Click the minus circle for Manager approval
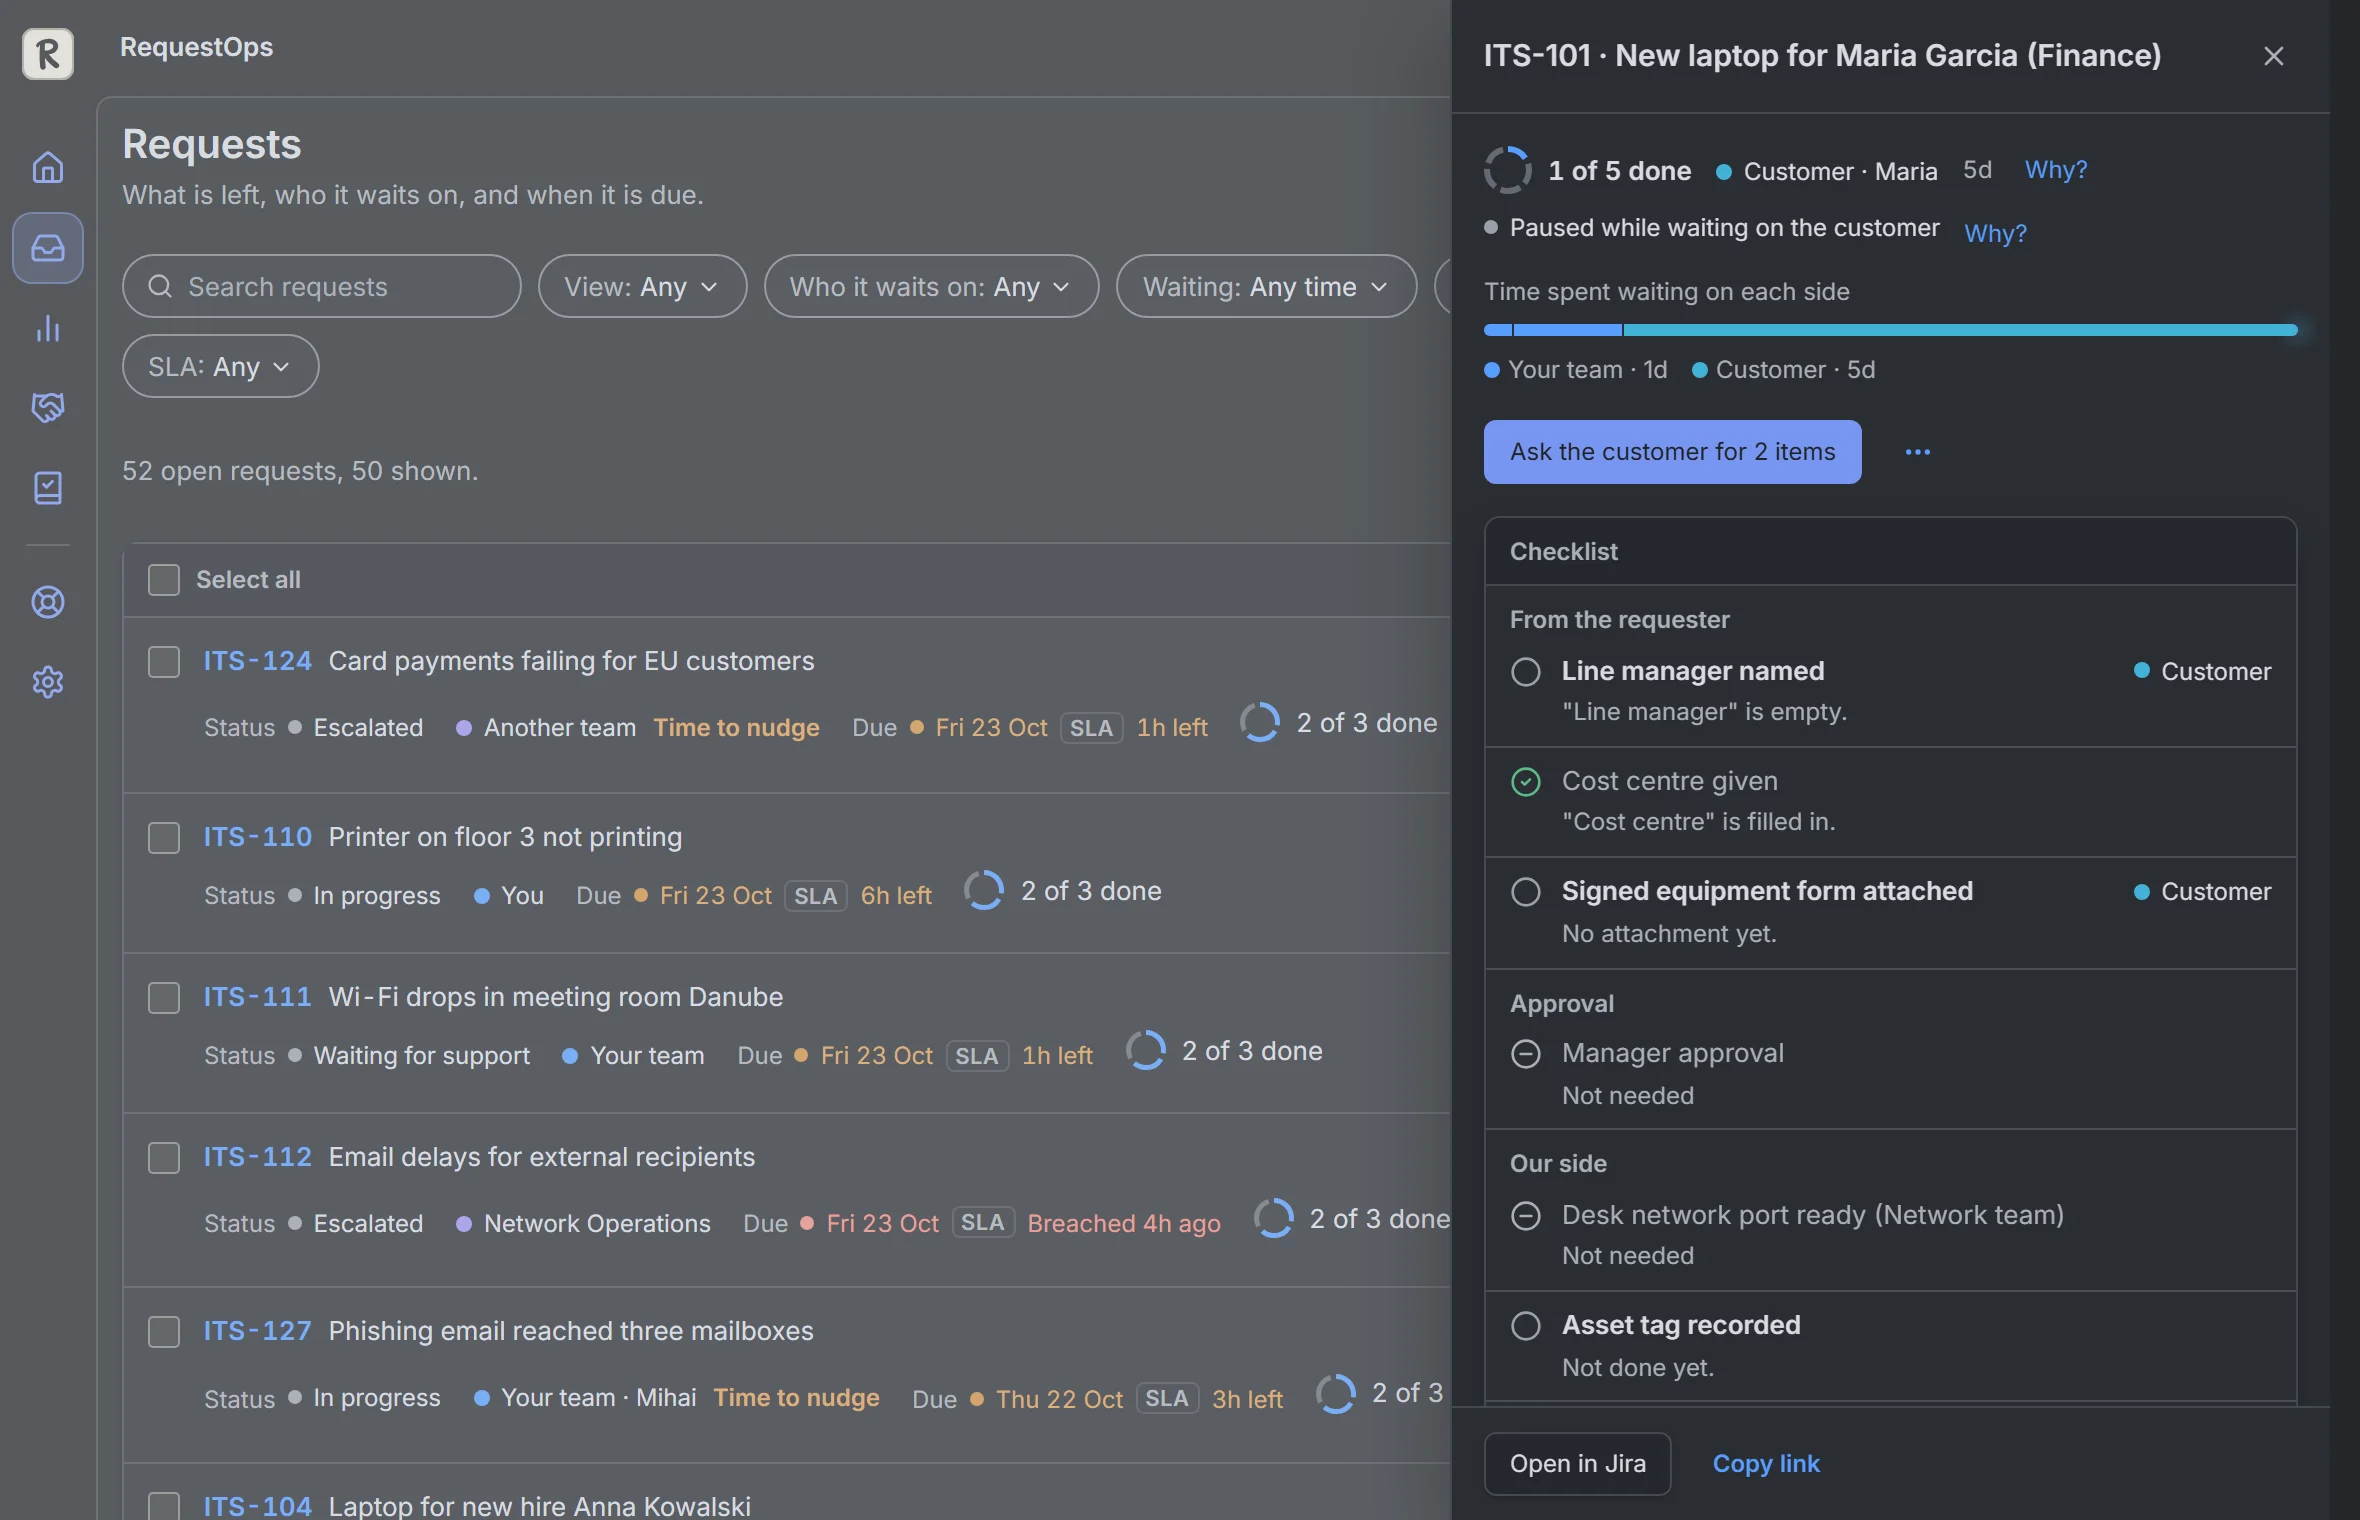 (x=1525, y=1054)
